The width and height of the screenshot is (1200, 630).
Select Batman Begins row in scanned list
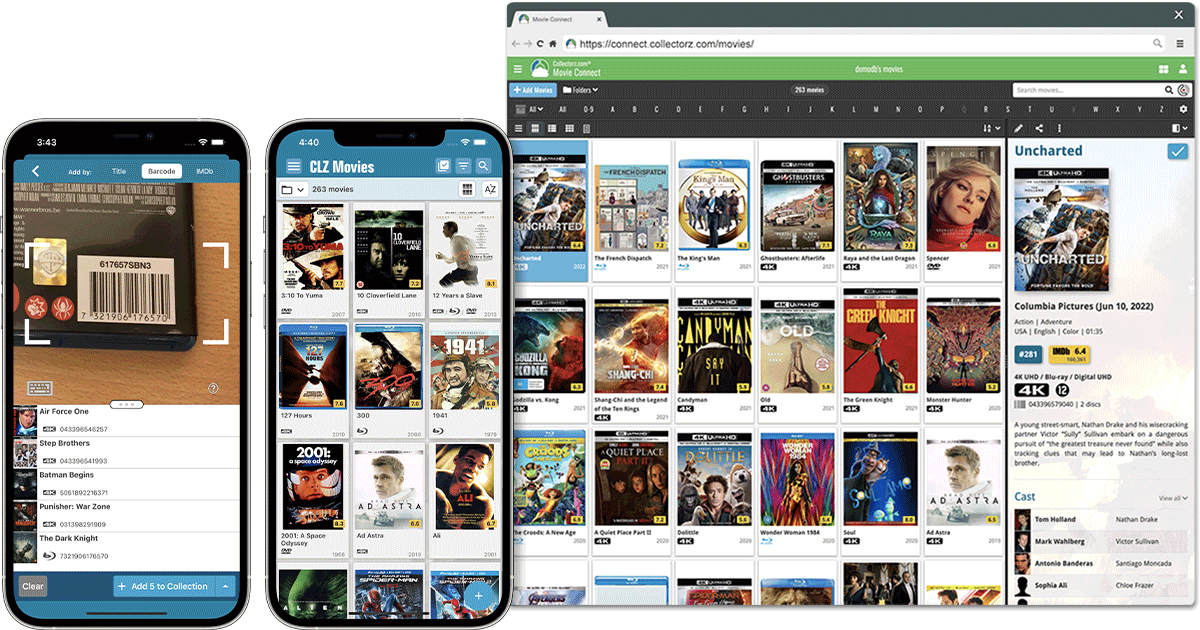[126, 484]
